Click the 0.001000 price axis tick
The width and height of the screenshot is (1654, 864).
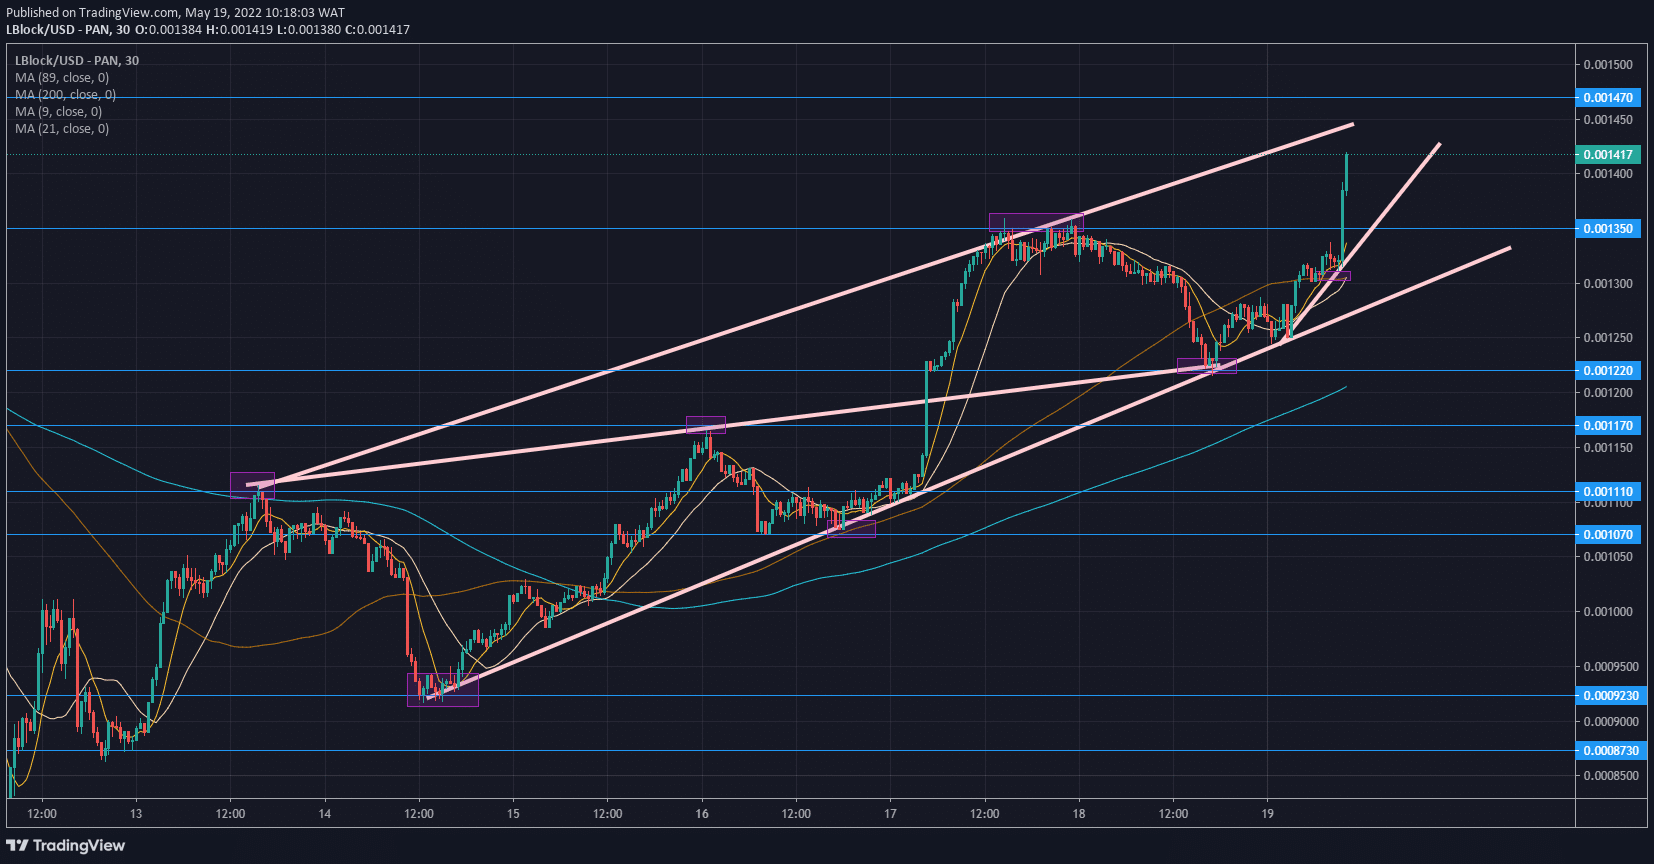(1608, 612)
